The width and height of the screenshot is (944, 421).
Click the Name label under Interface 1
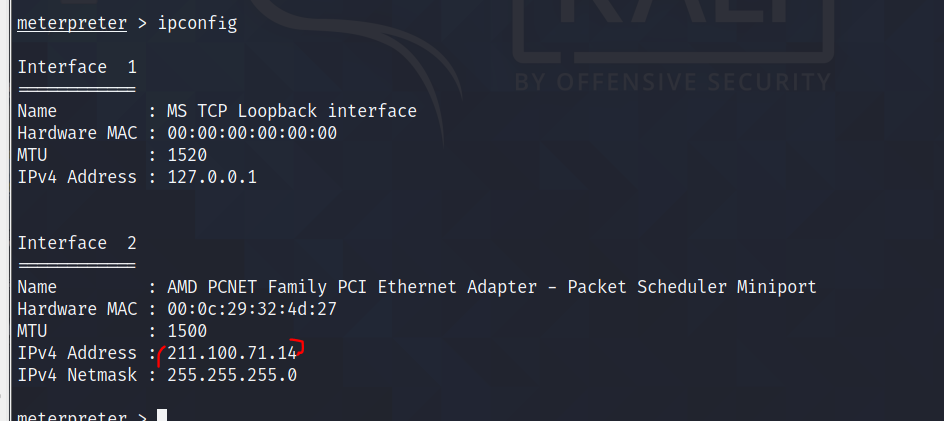[x=38, y=111]
